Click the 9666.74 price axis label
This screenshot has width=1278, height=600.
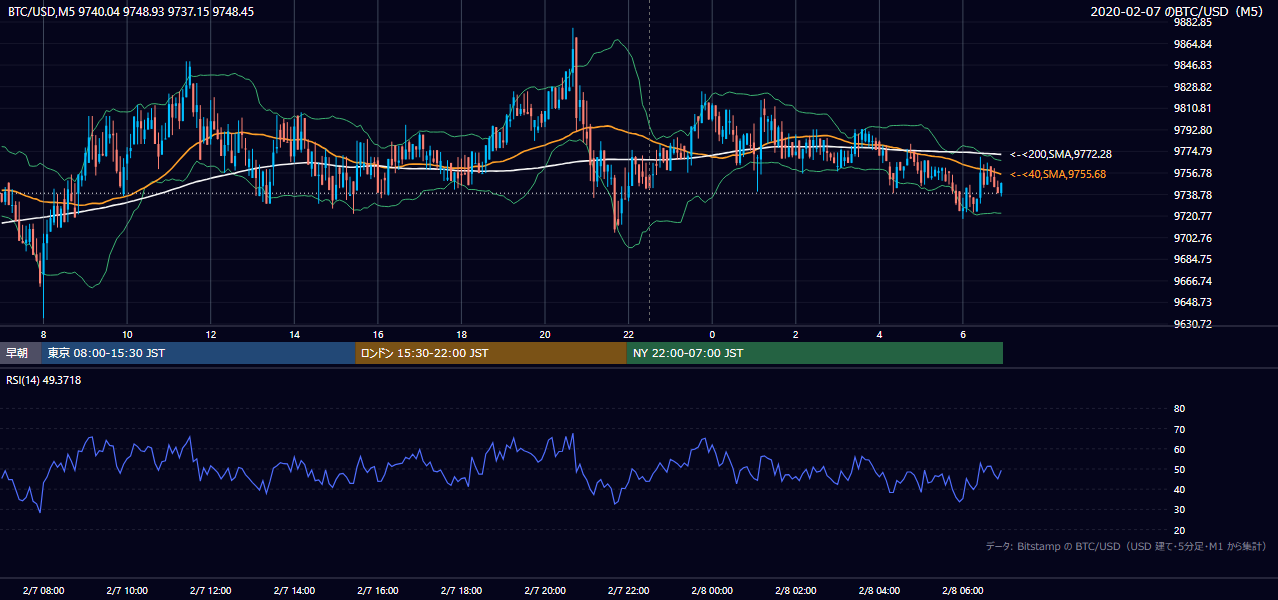tap(1193, 281)
